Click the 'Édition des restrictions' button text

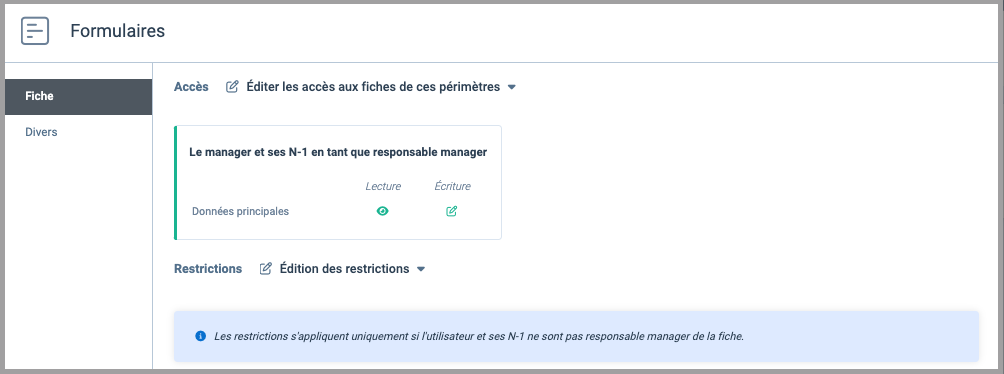[344, 268]
